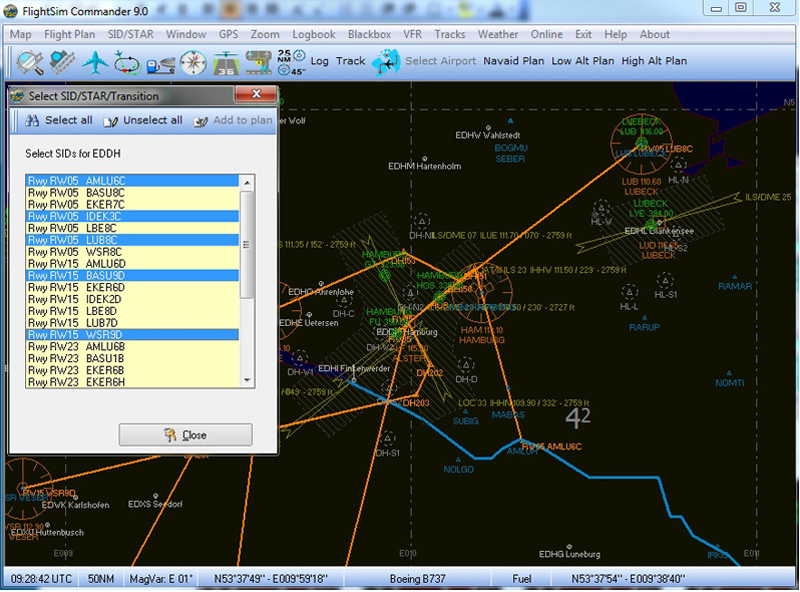Select the Rwy RW05 EKER7C row

coord(132,205)
